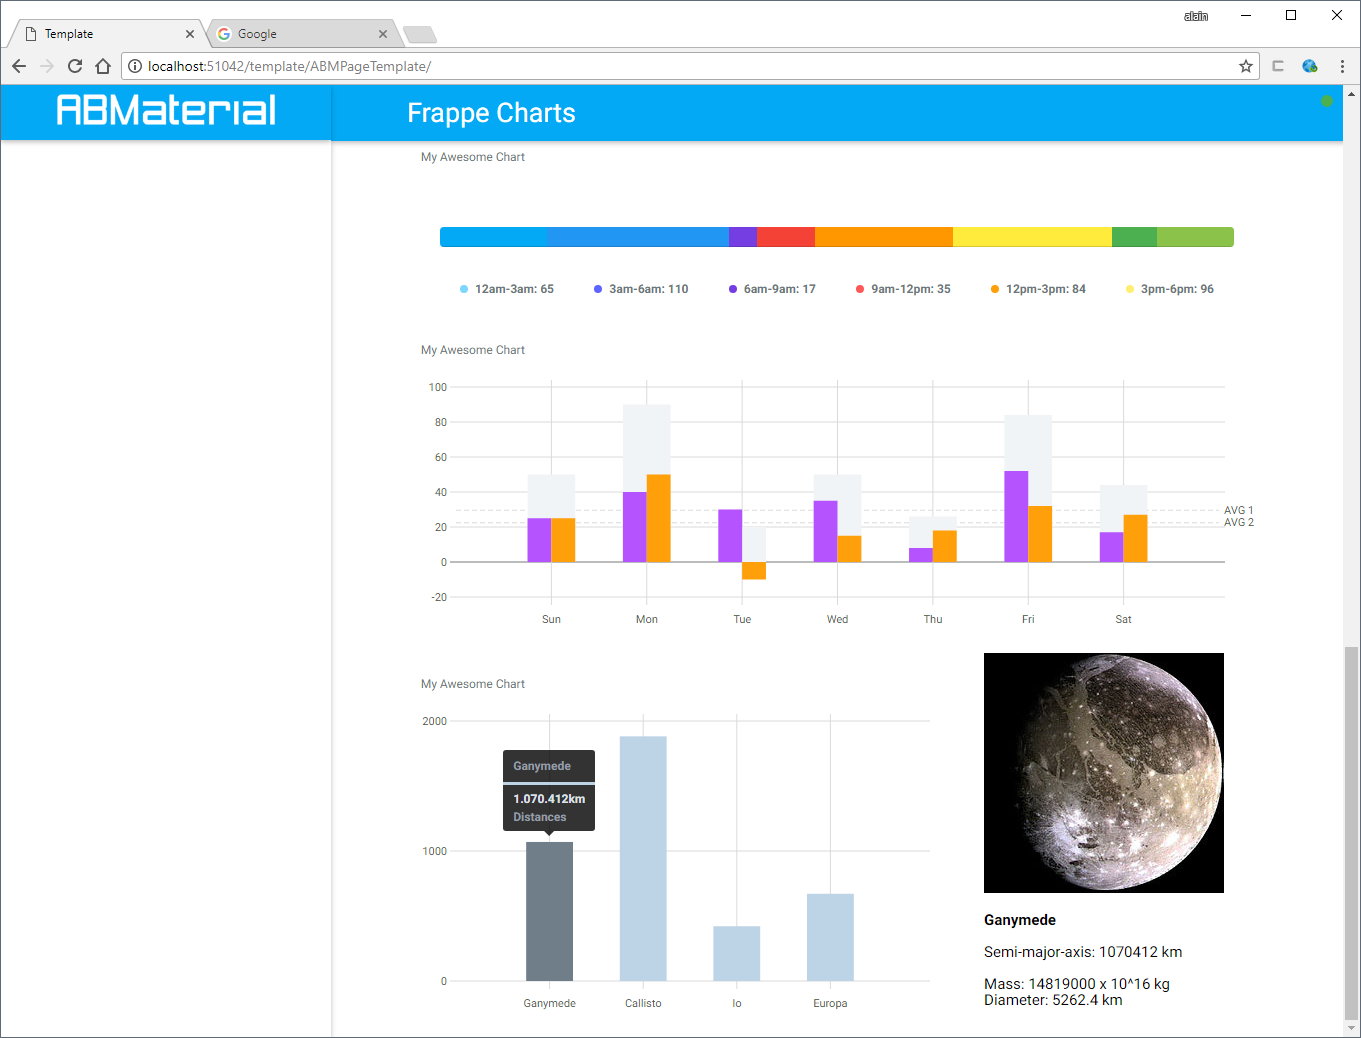Click the legend entry 6am-9am: 17
Image resolution: width=1361 pixels, height=1038 pixels.
pyautogui.click(x=772, y=289)
